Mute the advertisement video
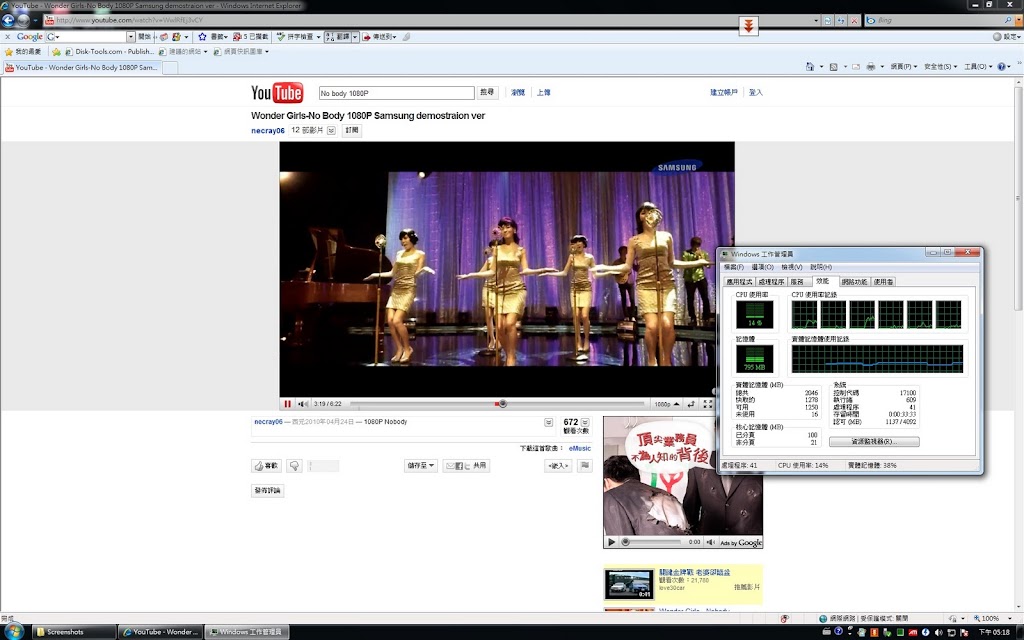 (711, 542)
